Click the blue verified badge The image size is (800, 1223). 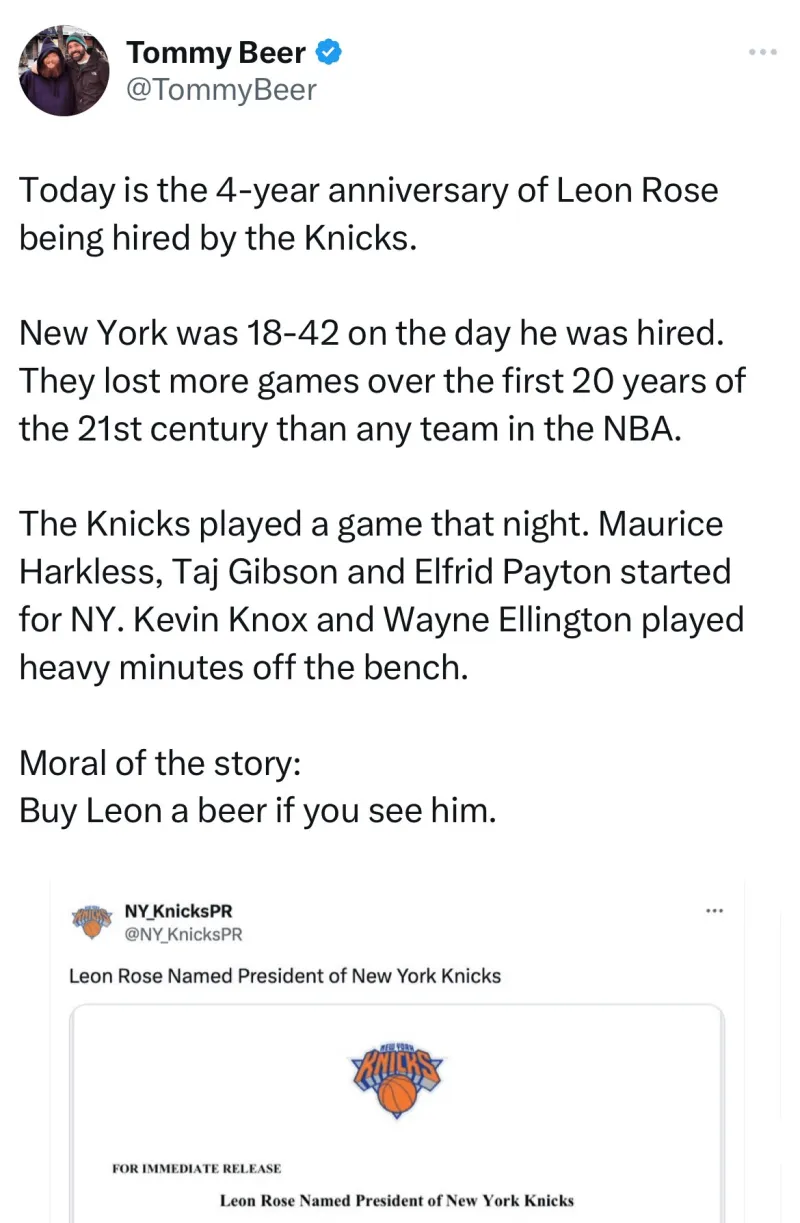pos(330,53)
